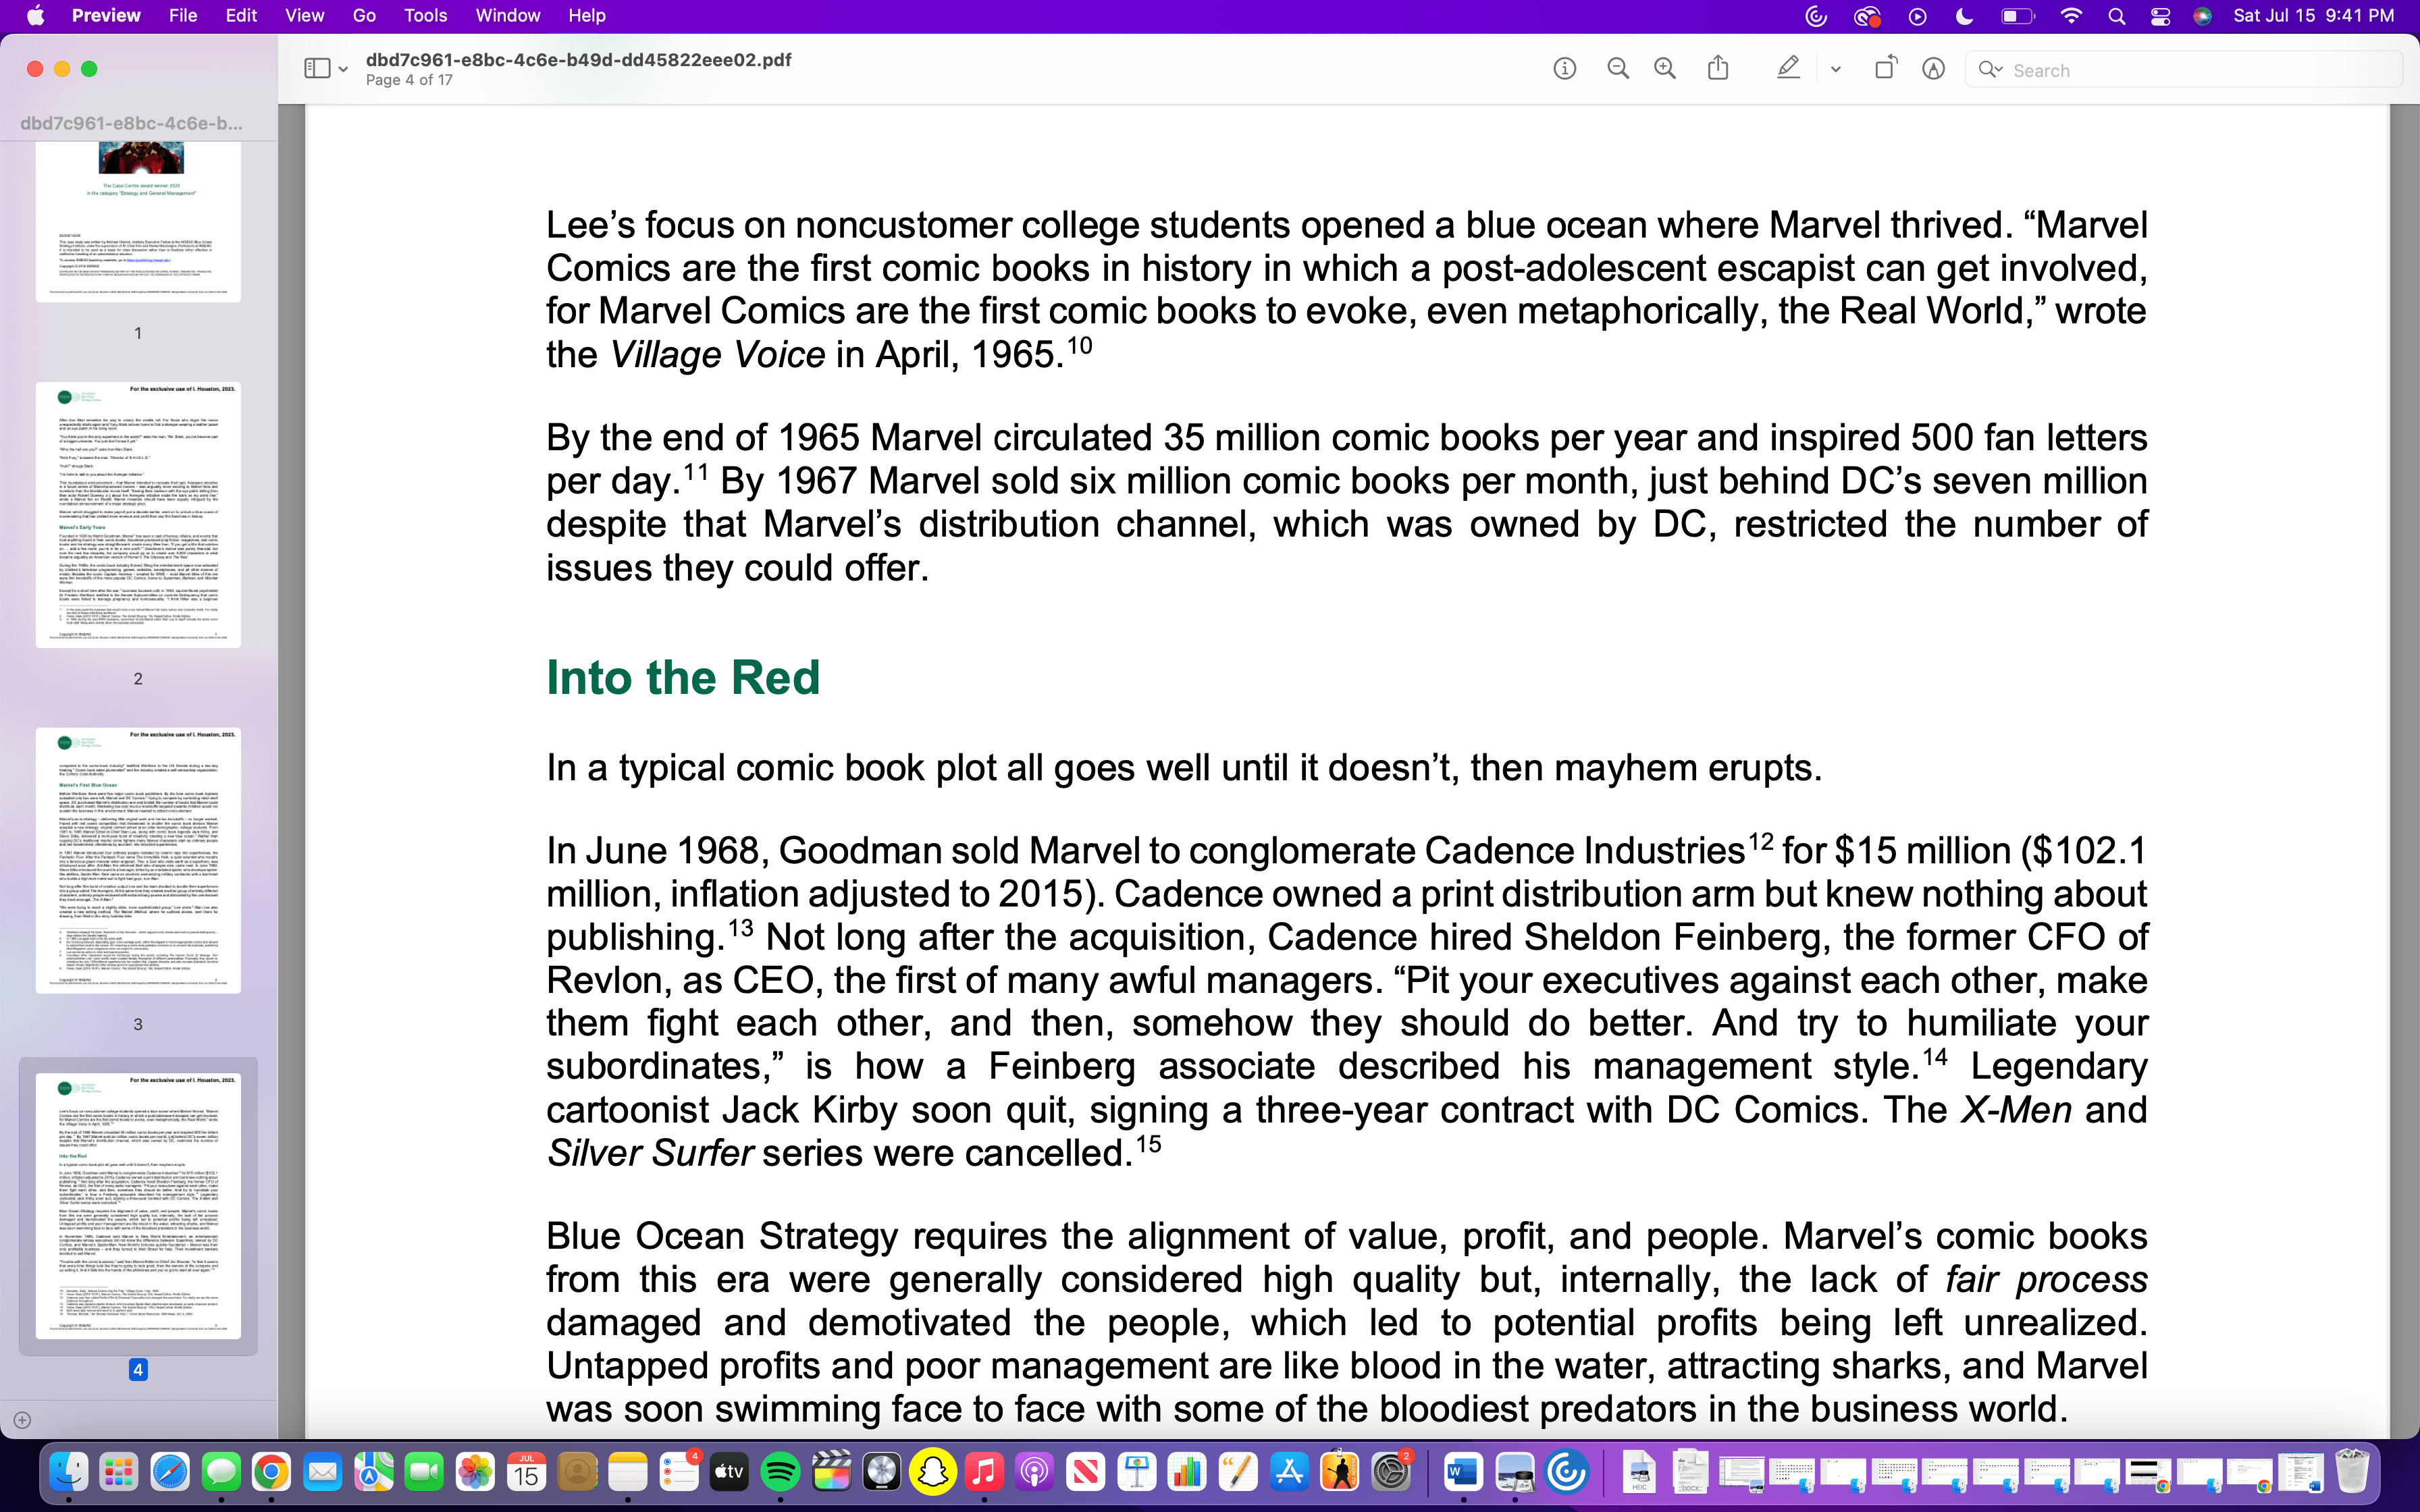This screenshot has width=2420, height=1512.
Task: Toggle the sidebar view button
Action: pyautogui.click(x=317, y=69)
